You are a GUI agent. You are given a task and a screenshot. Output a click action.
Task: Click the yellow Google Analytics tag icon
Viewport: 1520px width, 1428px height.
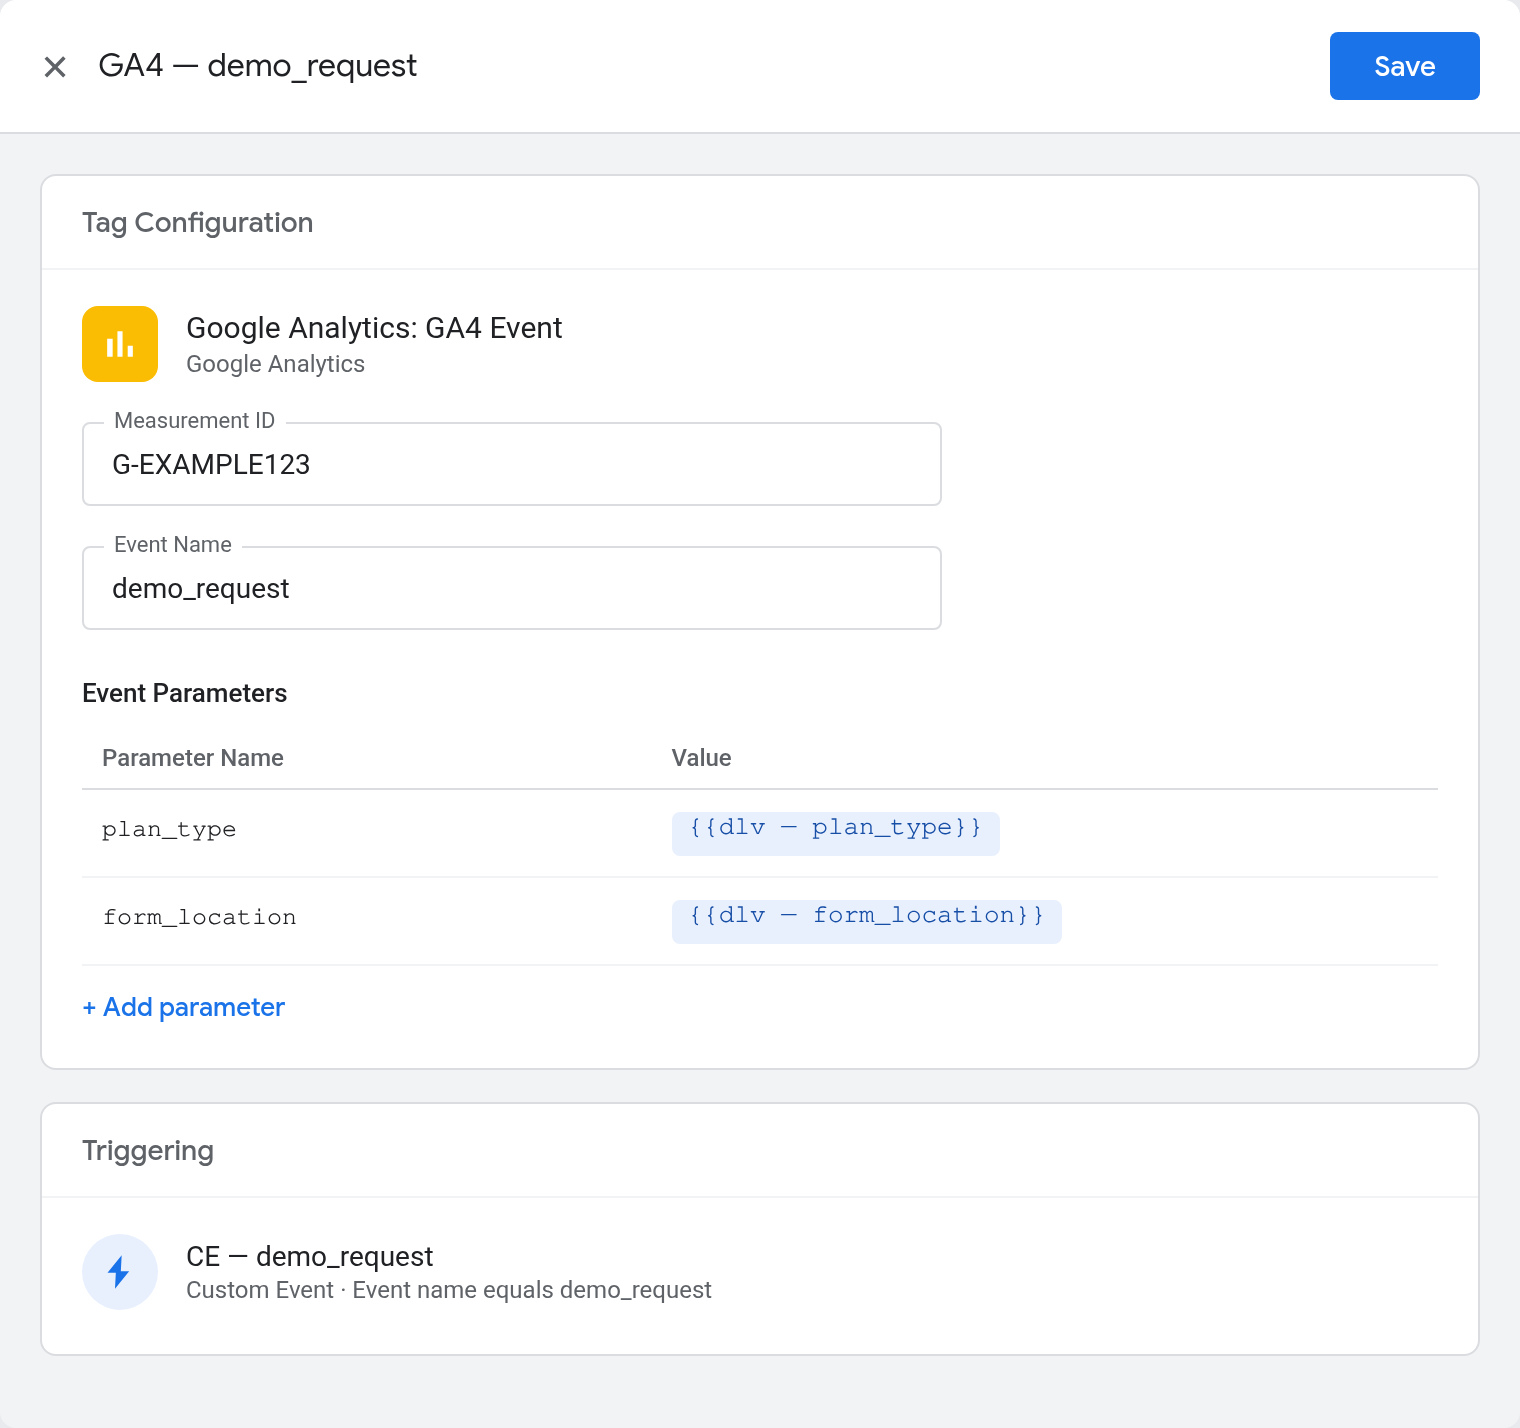tap(120, 344)
